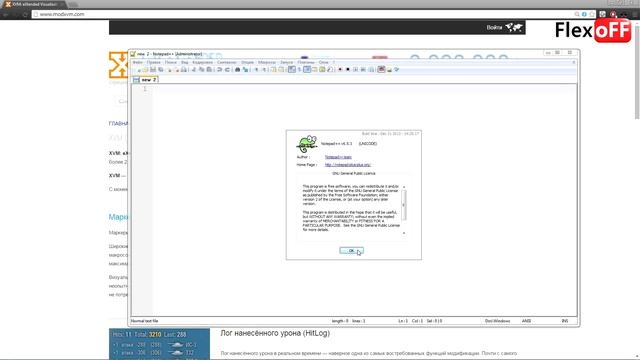
Task: Toggle INS insert mode in status bar
Action: coord(565,321)
